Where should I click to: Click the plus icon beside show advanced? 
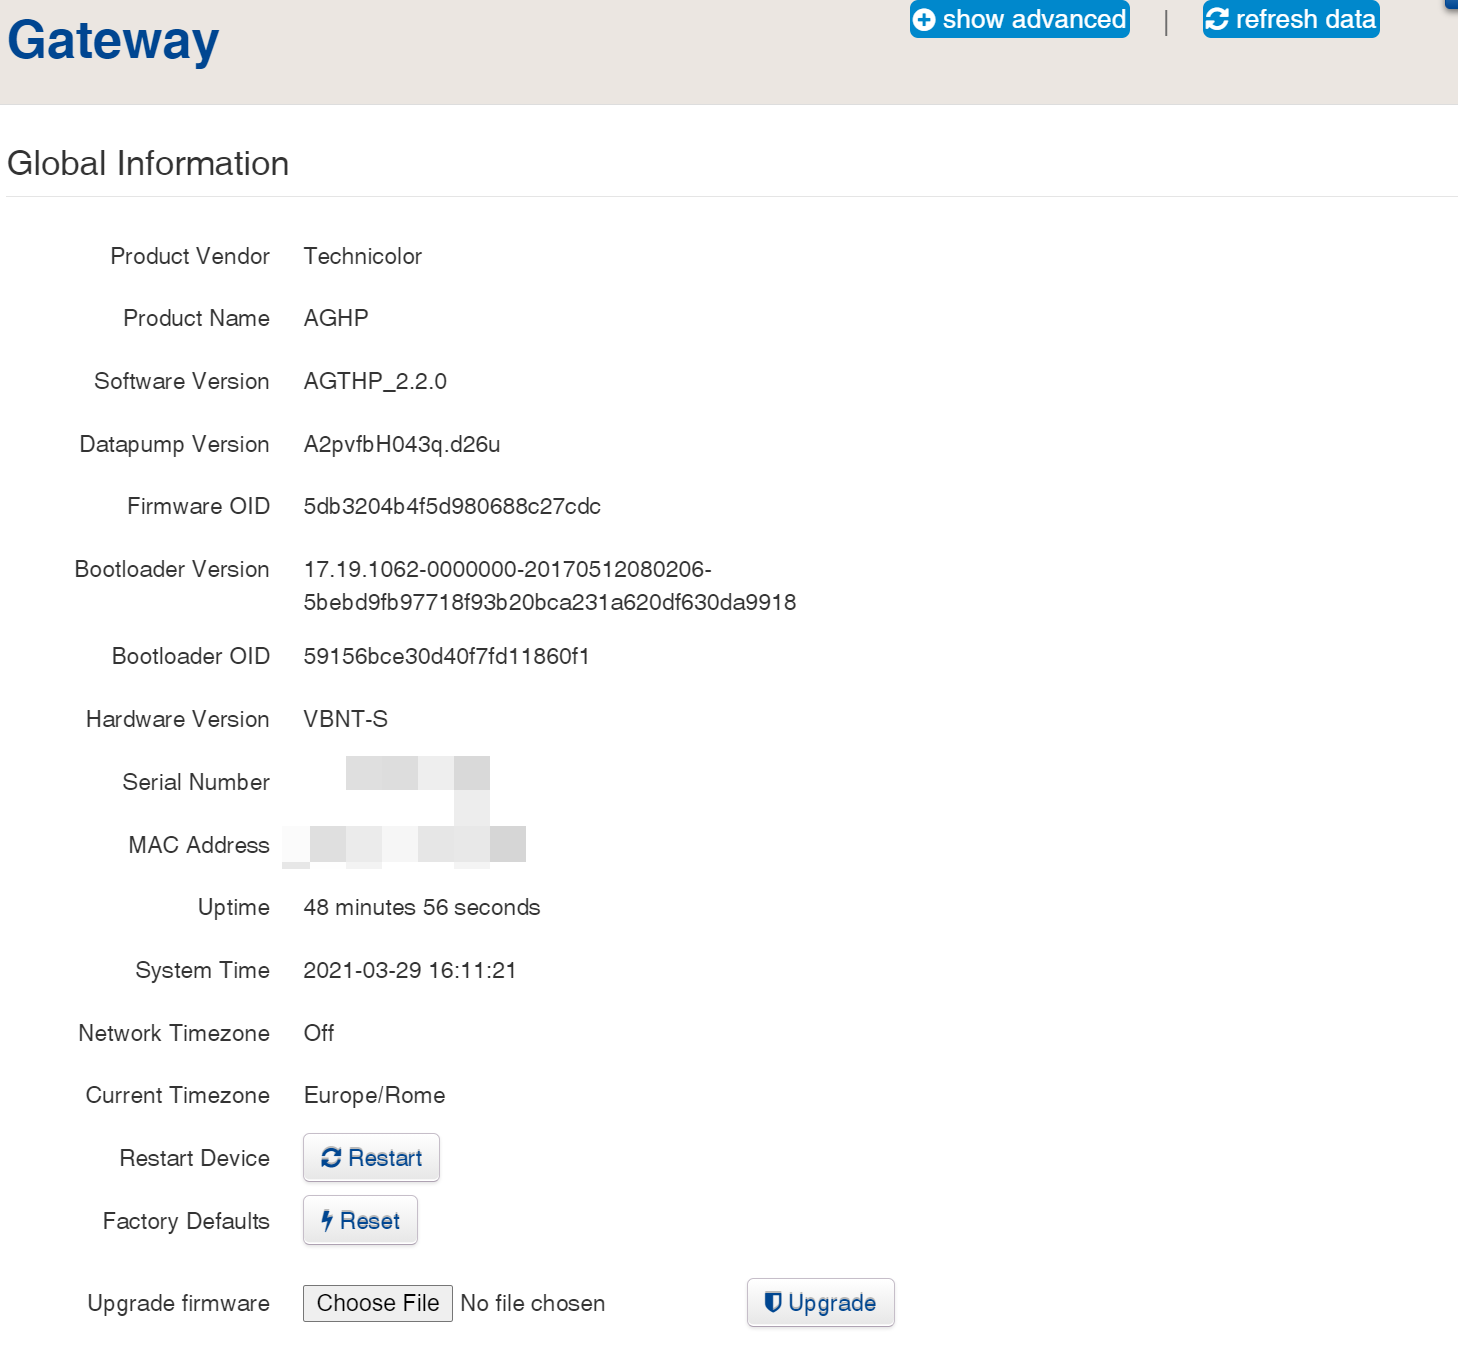925,20
